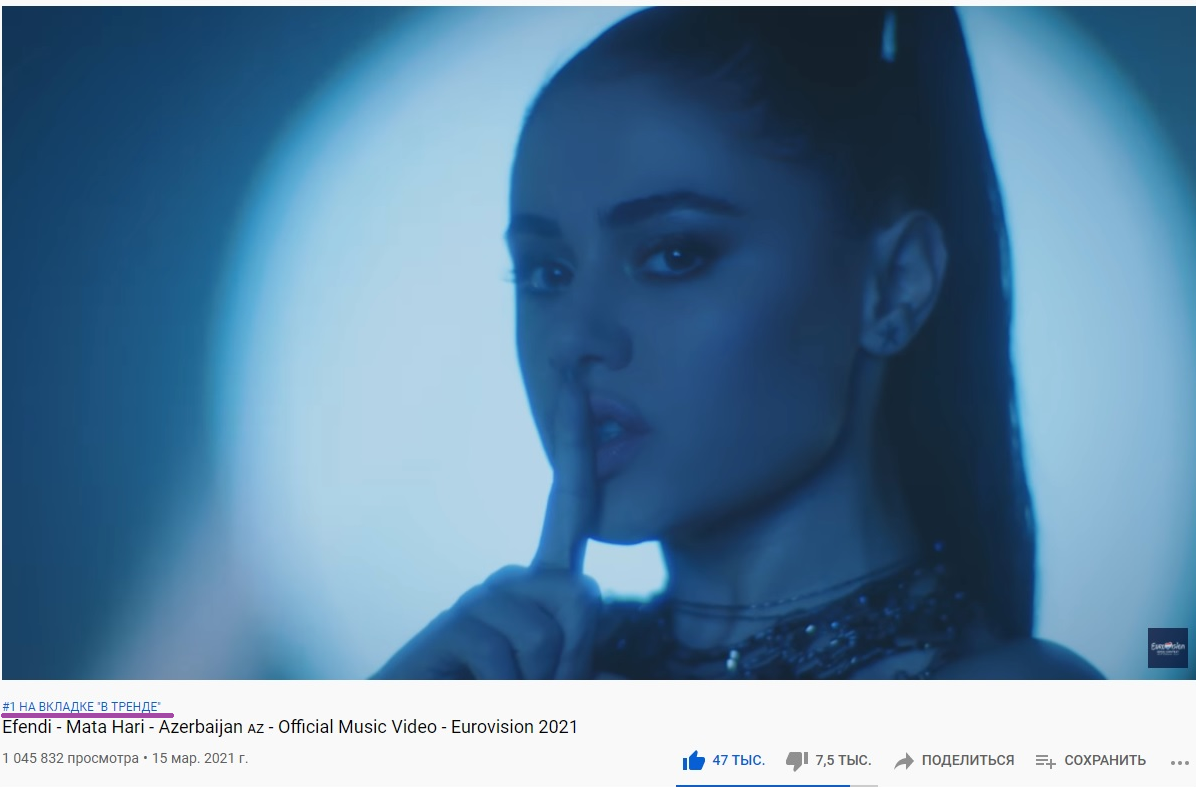
Task: Click the video frame to toggle playback
Action: [598, 342]
